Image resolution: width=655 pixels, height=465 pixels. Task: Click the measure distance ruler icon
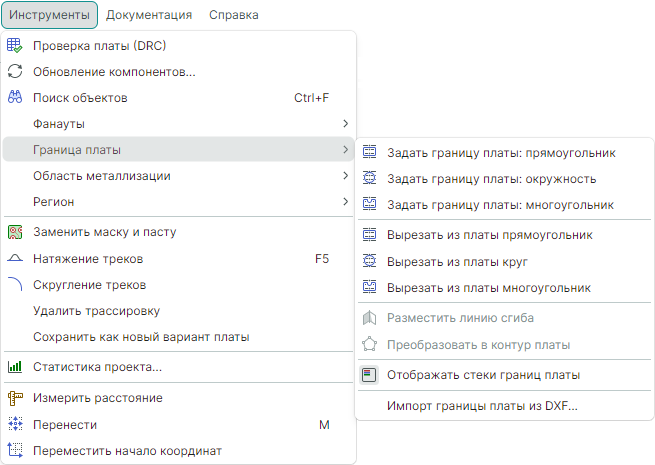(x=15, y=398)
